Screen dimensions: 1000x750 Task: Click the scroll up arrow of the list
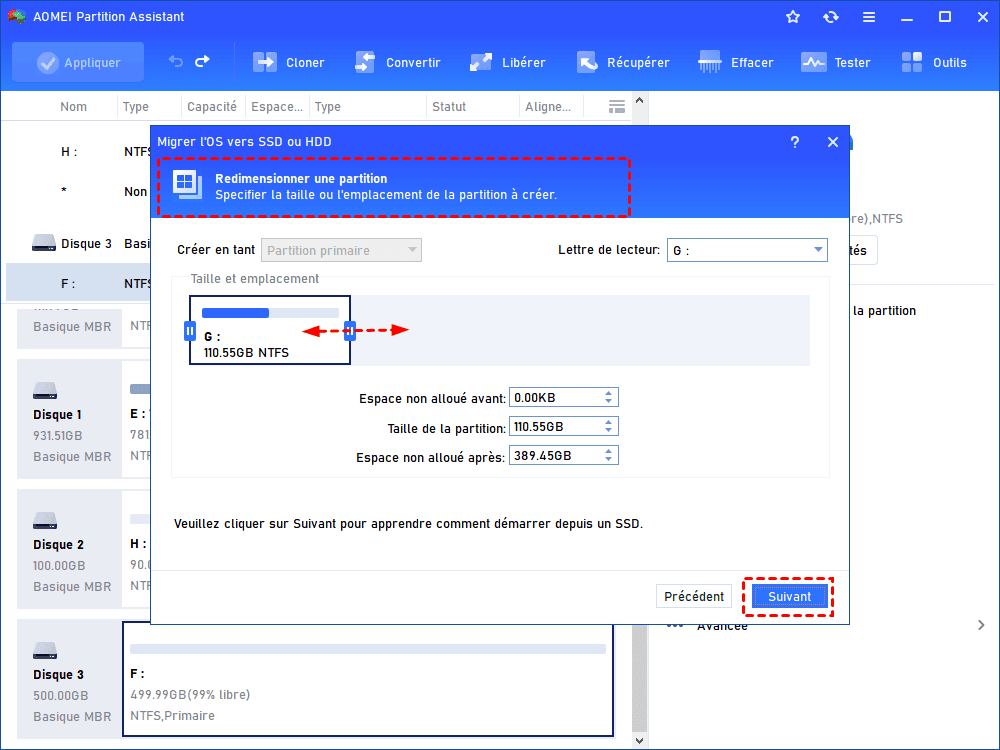coord(640,101)
